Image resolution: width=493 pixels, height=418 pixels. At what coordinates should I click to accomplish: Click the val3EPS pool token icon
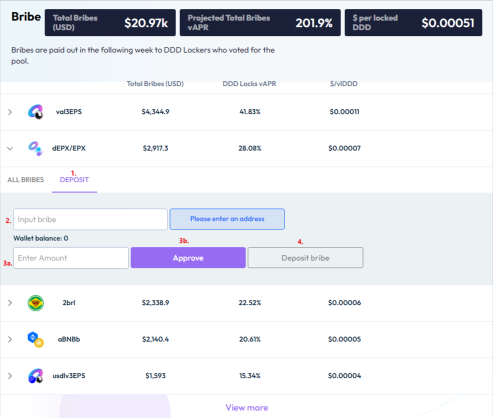point(36,112)
